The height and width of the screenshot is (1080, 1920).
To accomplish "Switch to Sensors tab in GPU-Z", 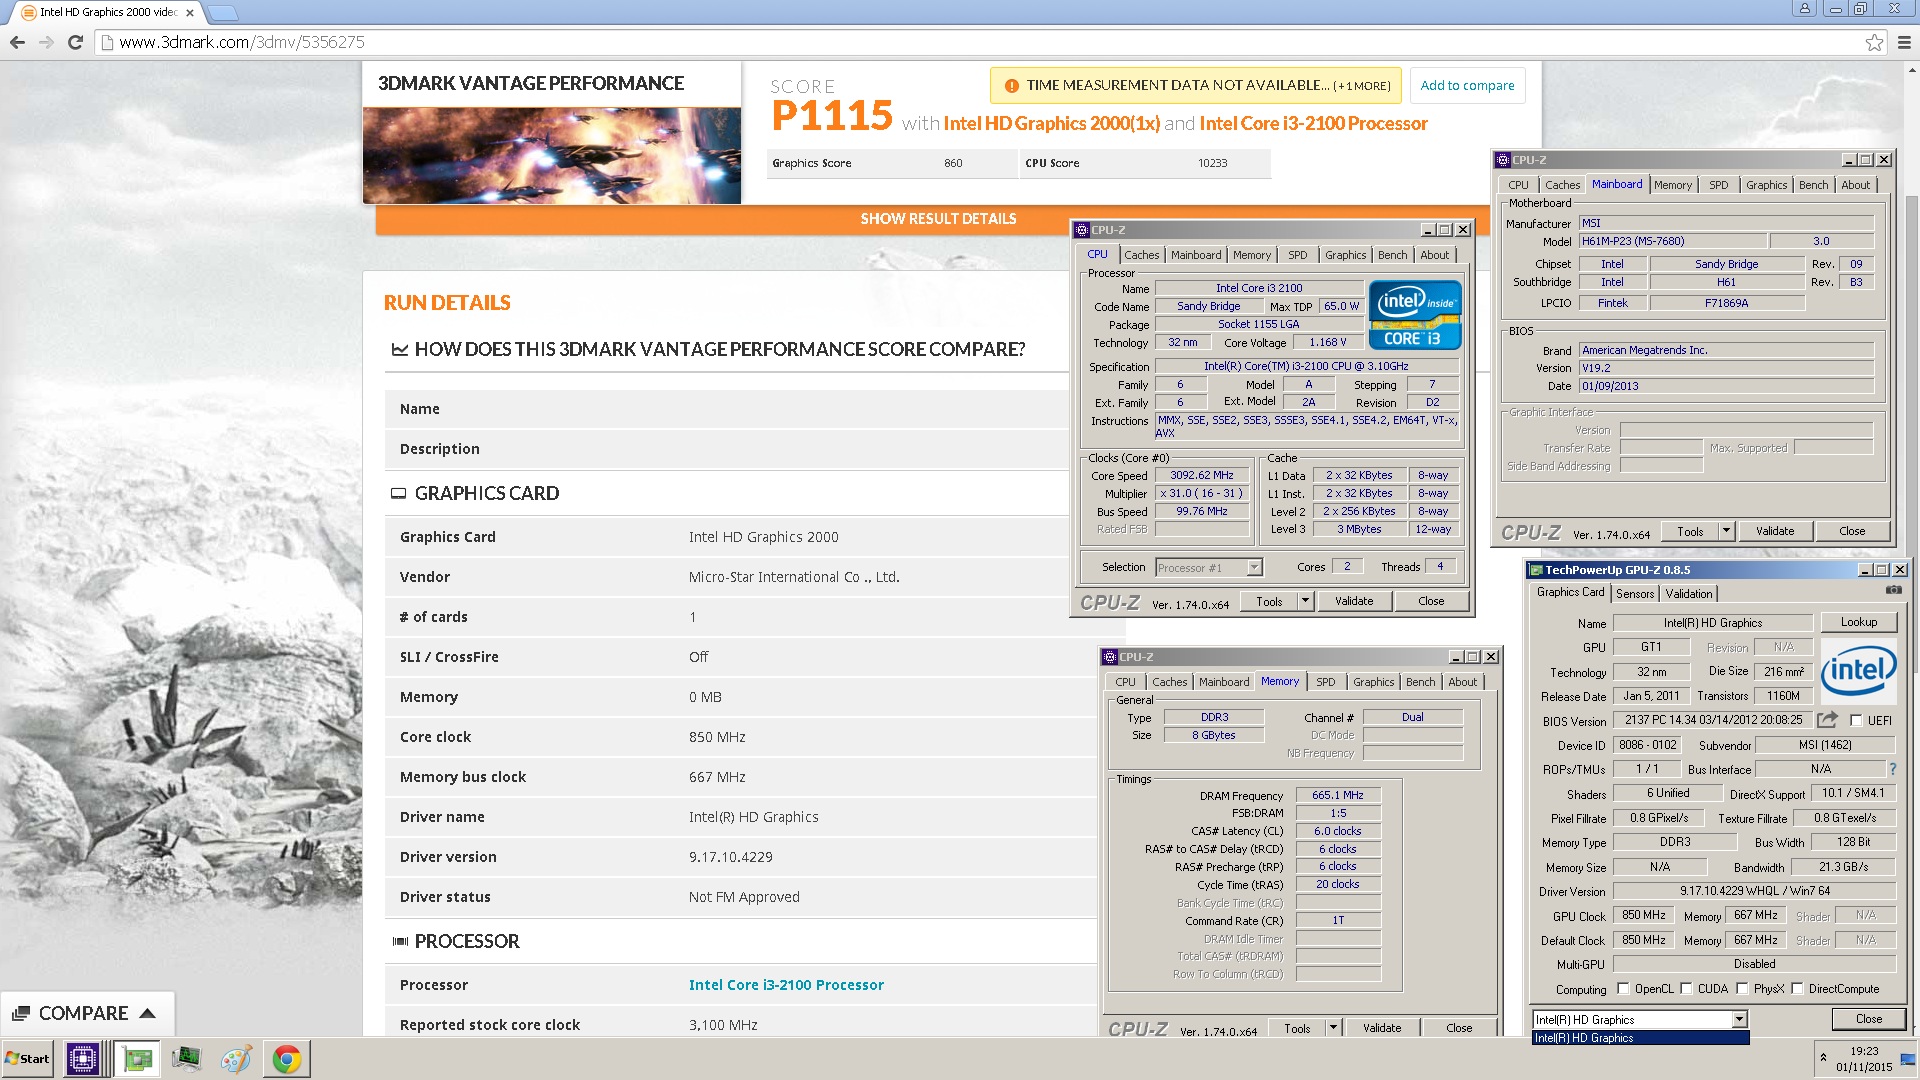I will [x=1635, y=594].
